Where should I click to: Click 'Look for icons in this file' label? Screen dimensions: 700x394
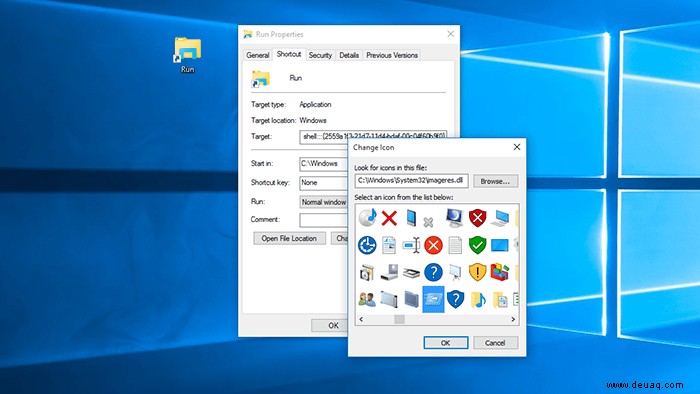[391, 168]
